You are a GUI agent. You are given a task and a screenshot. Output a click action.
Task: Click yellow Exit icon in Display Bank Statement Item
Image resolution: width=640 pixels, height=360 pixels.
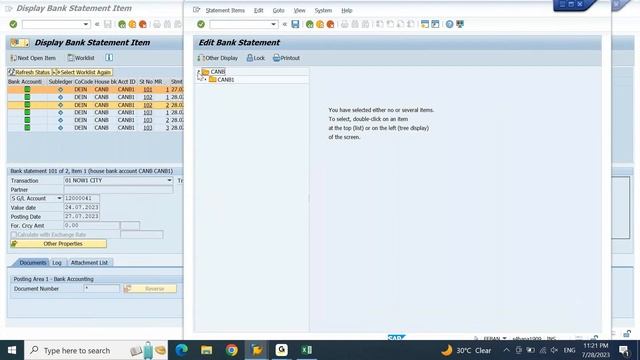132,24
